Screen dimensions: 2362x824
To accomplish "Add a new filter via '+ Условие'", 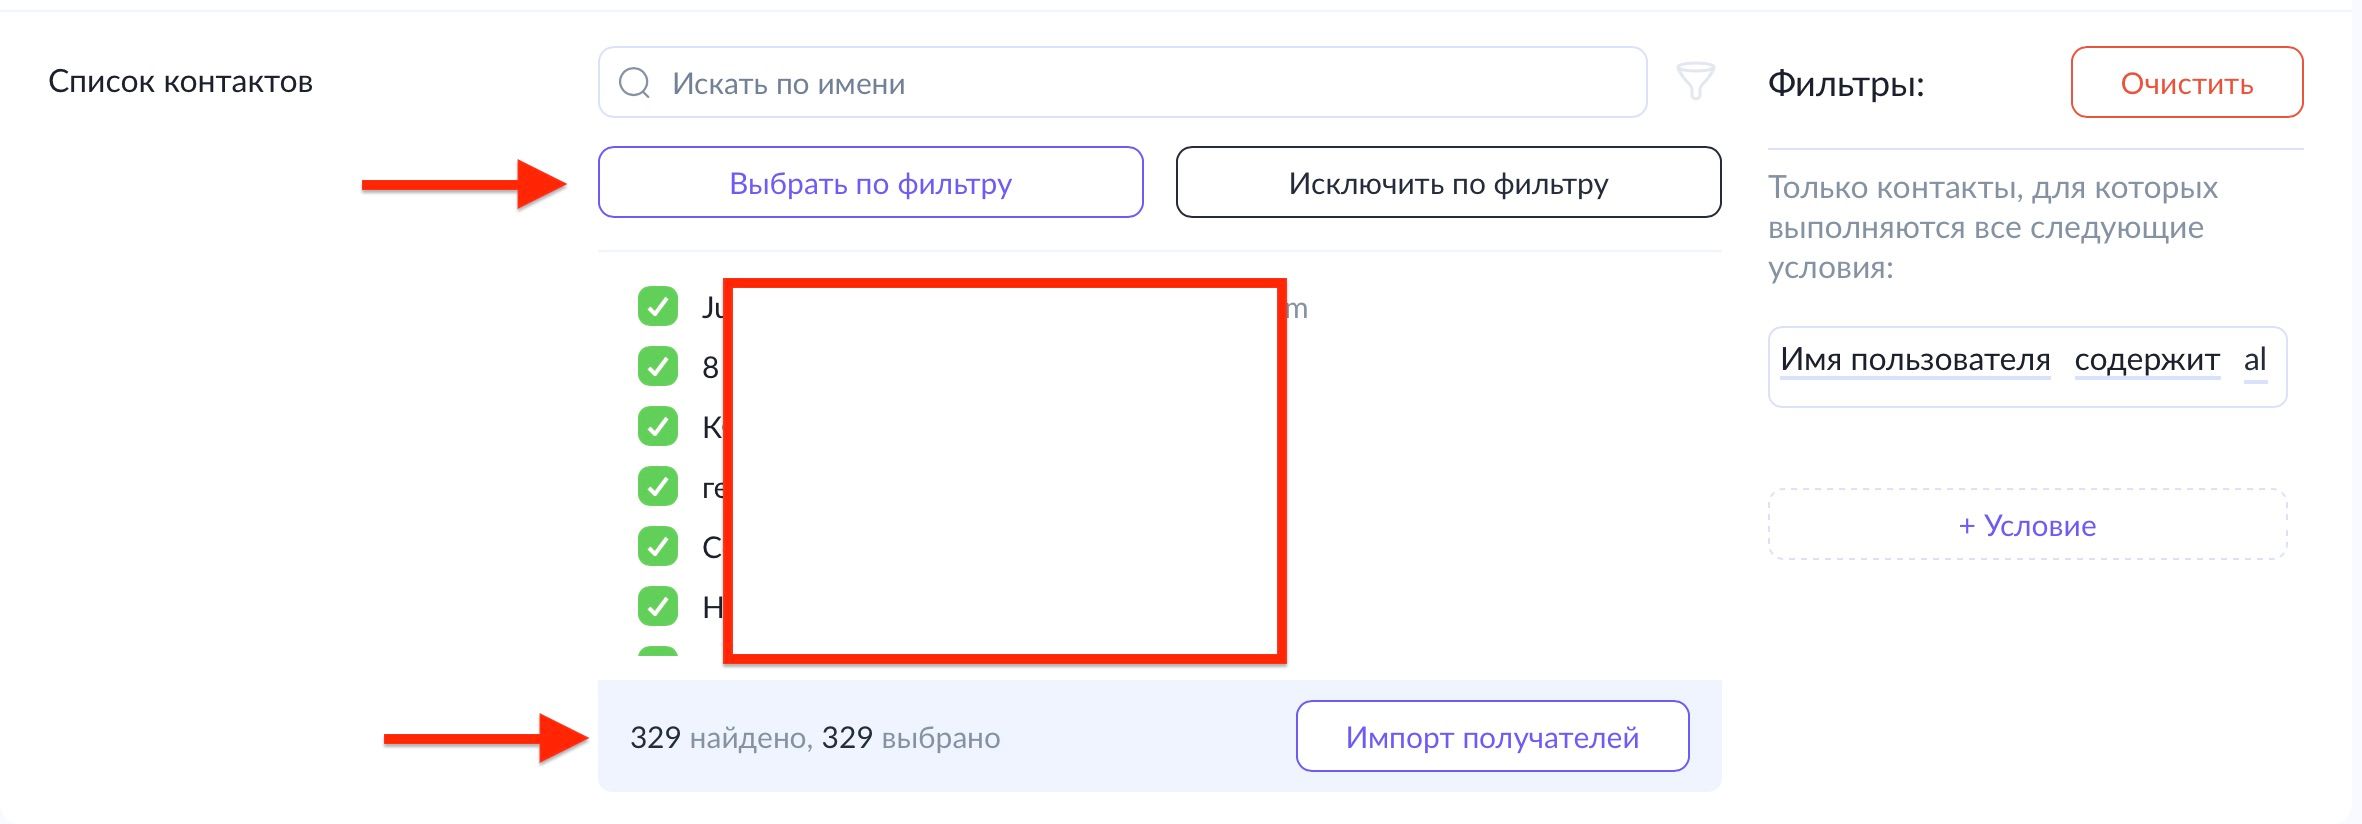I will [x=2027, y=525].
